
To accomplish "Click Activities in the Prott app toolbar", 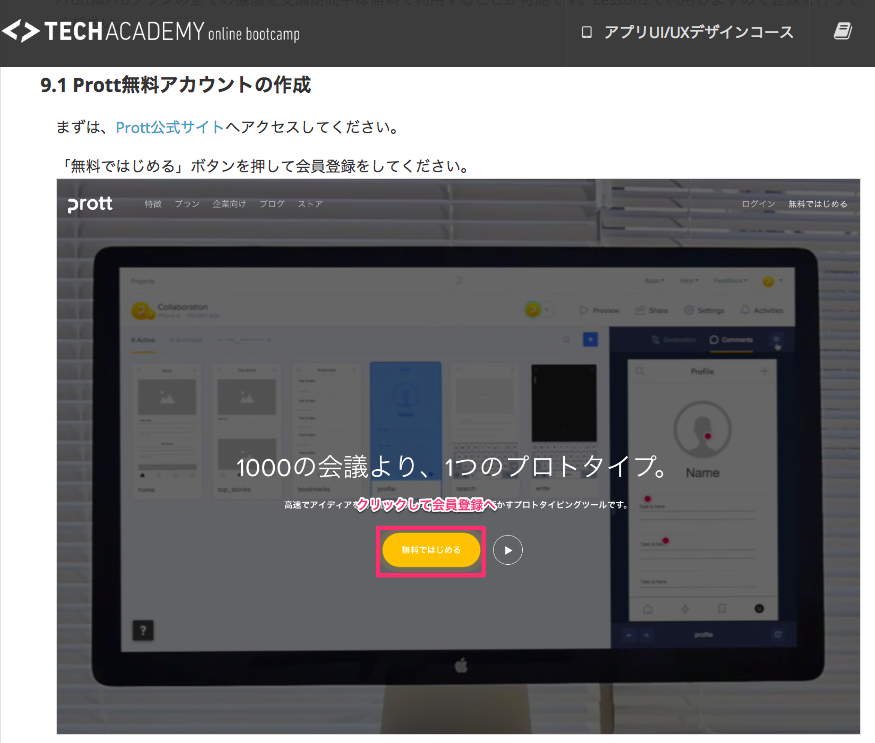I will (x=762, y=310).
